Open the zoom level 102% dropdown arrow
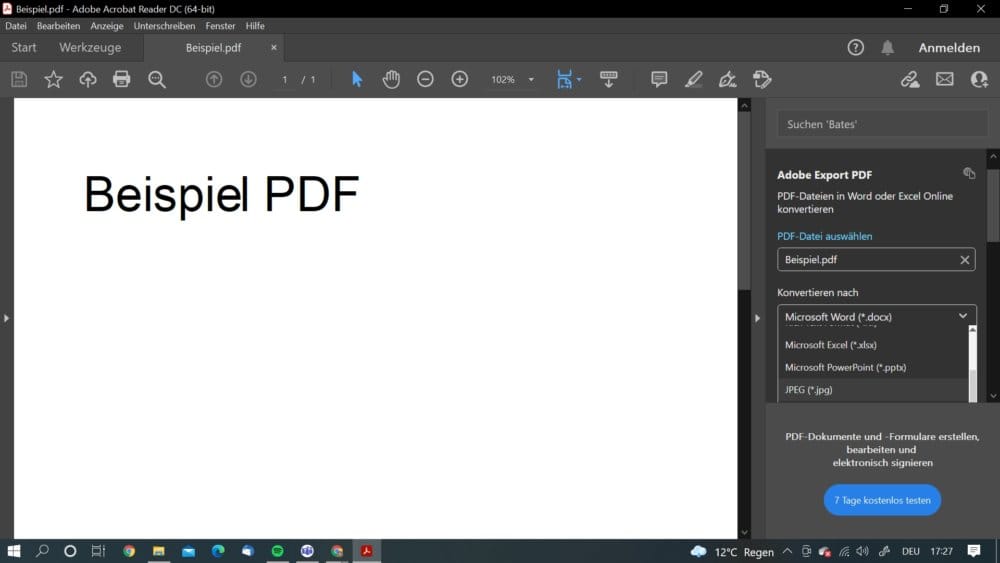This screenshot has height=563, width=1000. coord(531,80)
